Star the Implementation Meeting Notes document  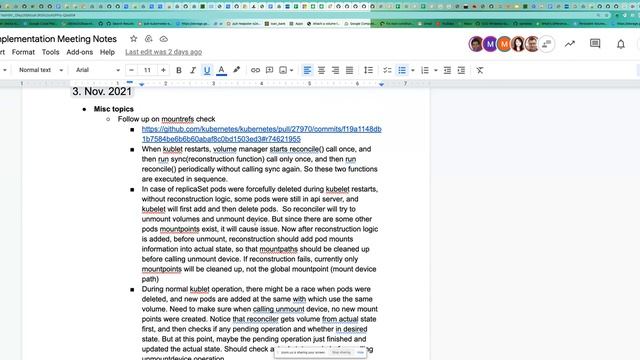tap(133, 39)
